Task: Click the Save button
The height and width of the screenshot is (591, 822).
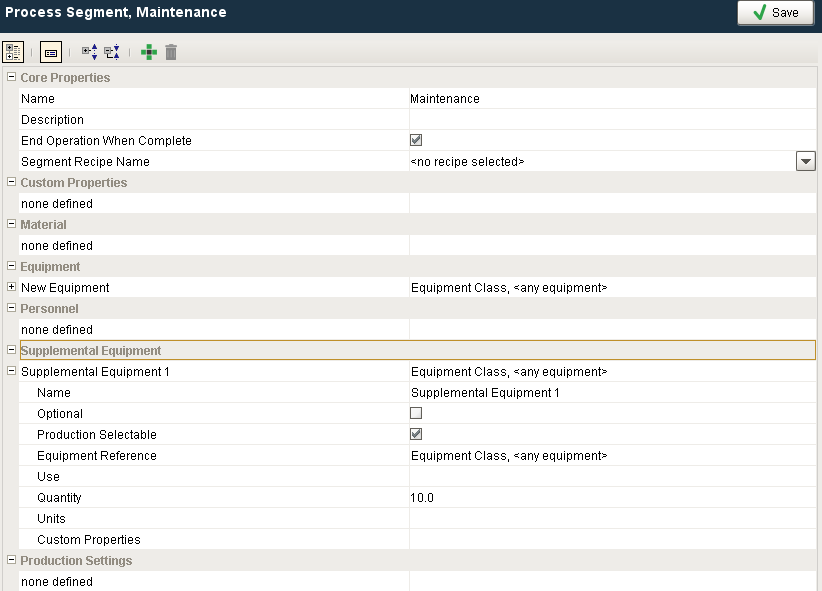Action: 775,13
